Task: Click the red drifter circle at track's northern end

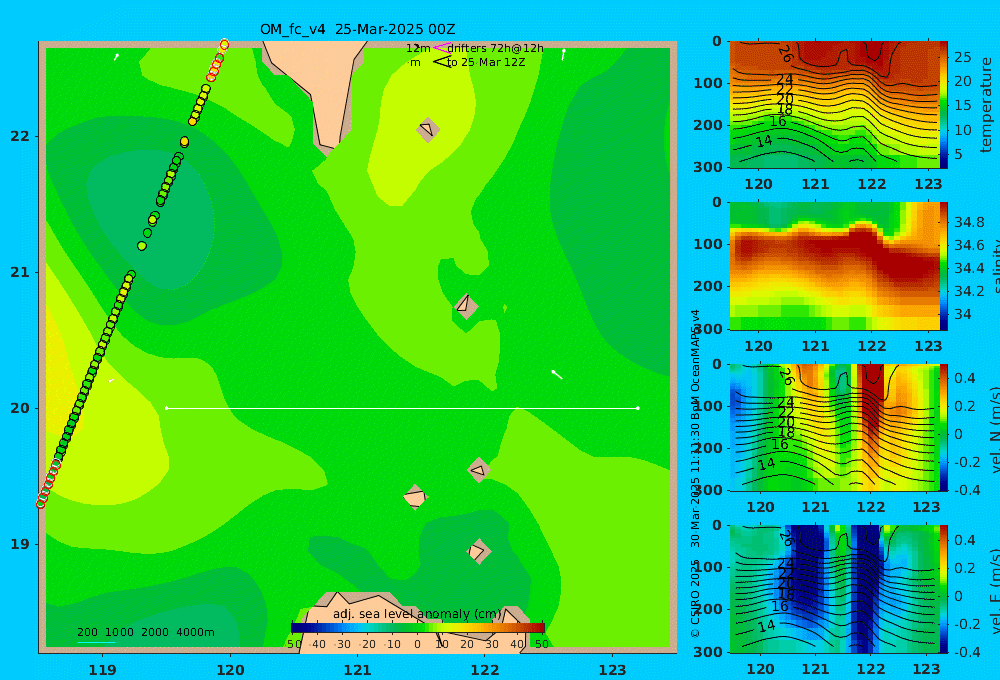Action: (224, 45)
